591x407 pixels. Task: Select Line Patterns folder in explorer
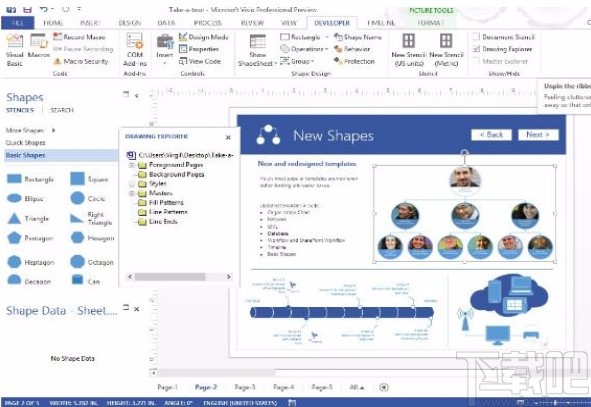(163, 212)
